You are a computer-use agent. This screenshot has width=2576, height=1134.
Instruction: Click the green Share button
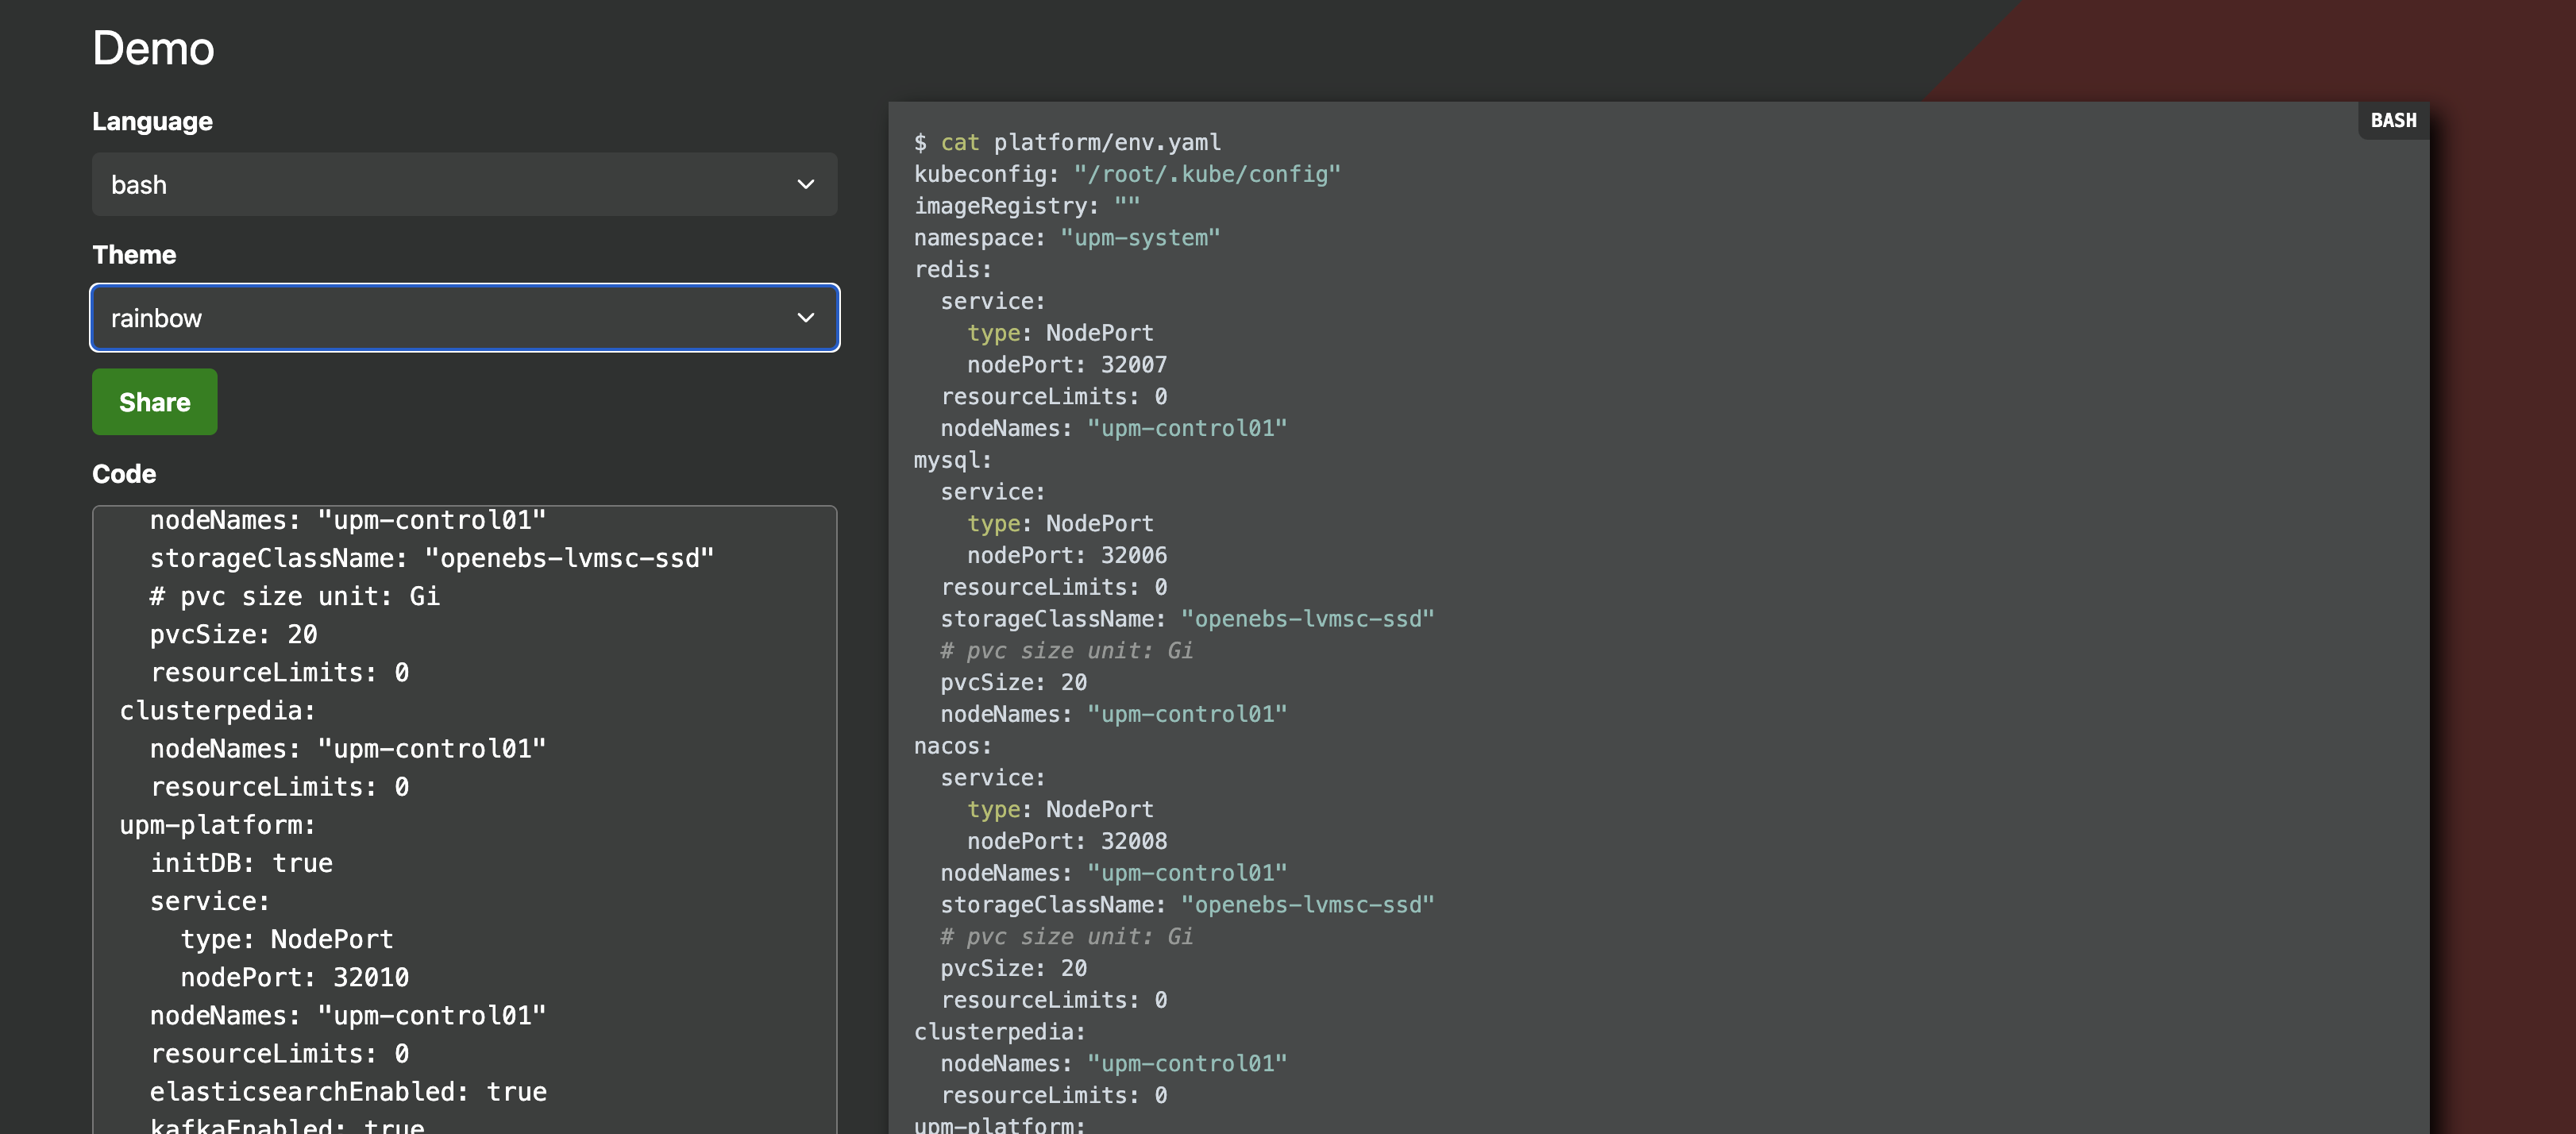point(154,402)
